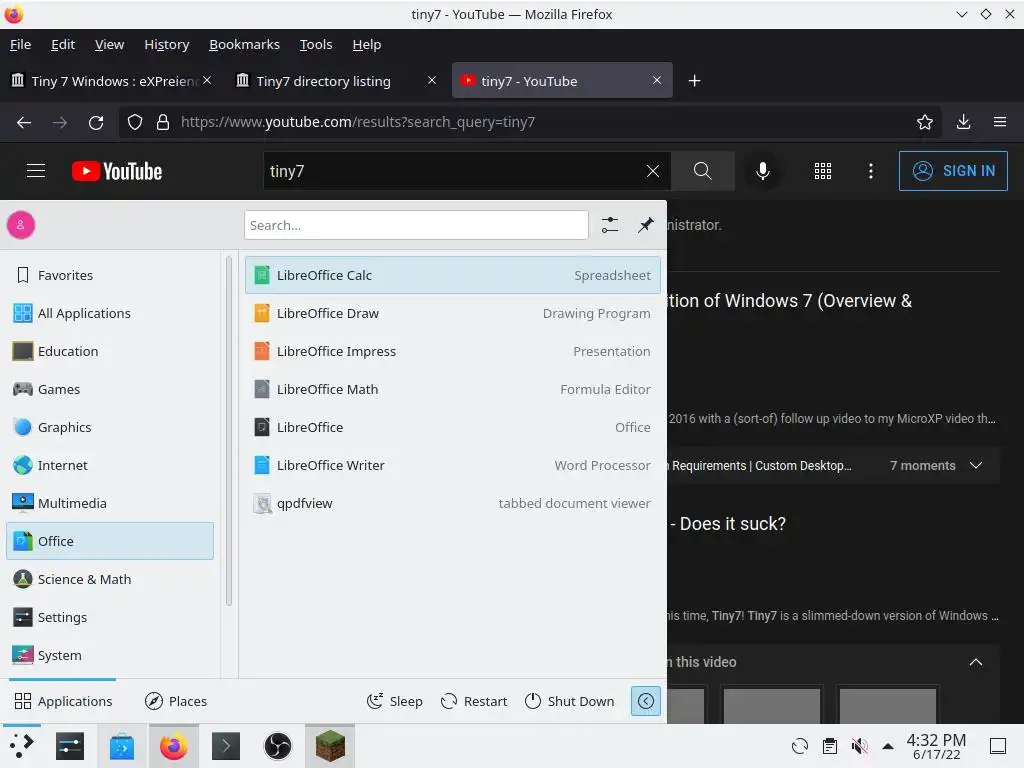This screenshot has width=1024, height=768.
Task: Click the Restart button
Action: point(474,701)
